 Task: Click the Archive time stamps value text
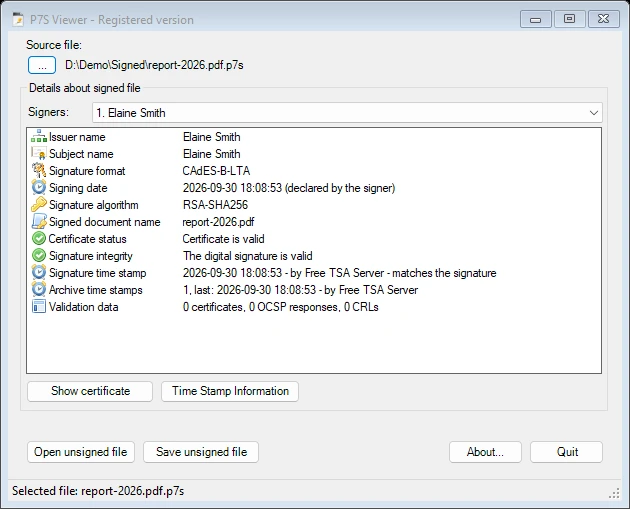click(301, 290)
